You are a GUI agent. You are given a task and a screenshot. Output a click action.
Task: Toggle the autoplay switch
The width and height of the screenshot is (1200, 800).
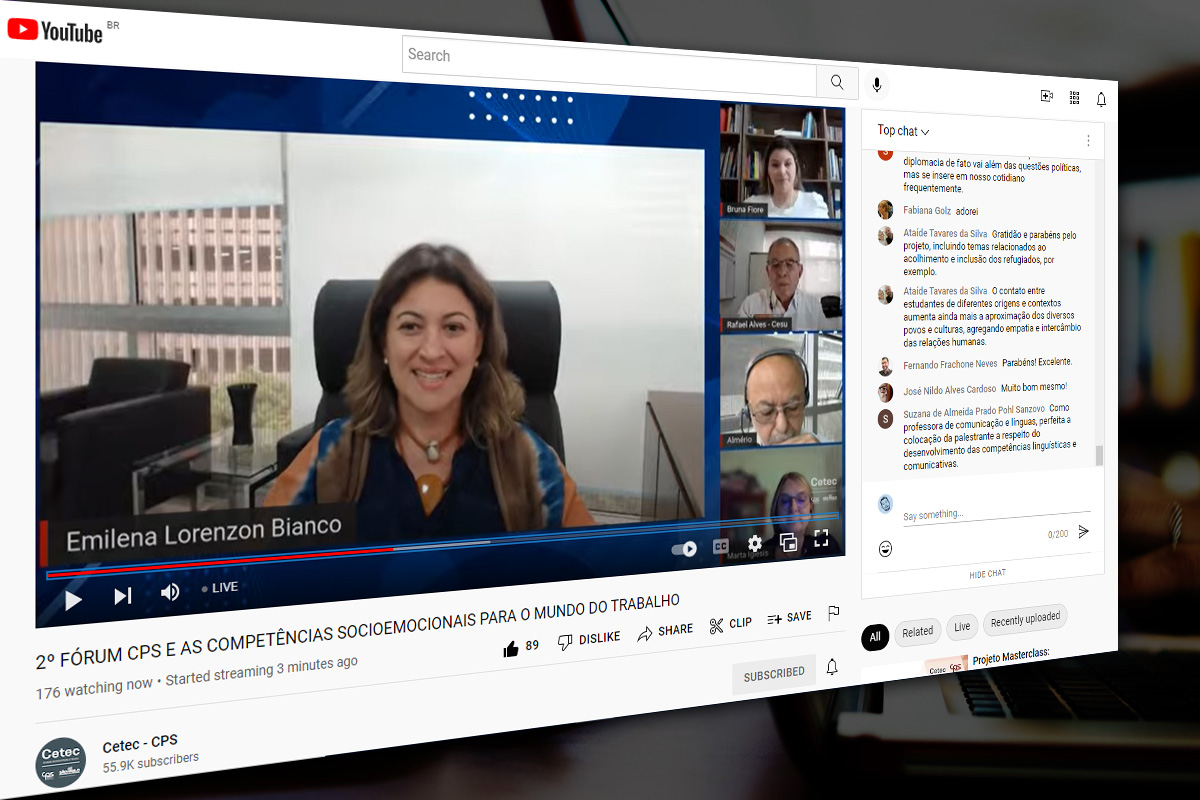[684, 549]
